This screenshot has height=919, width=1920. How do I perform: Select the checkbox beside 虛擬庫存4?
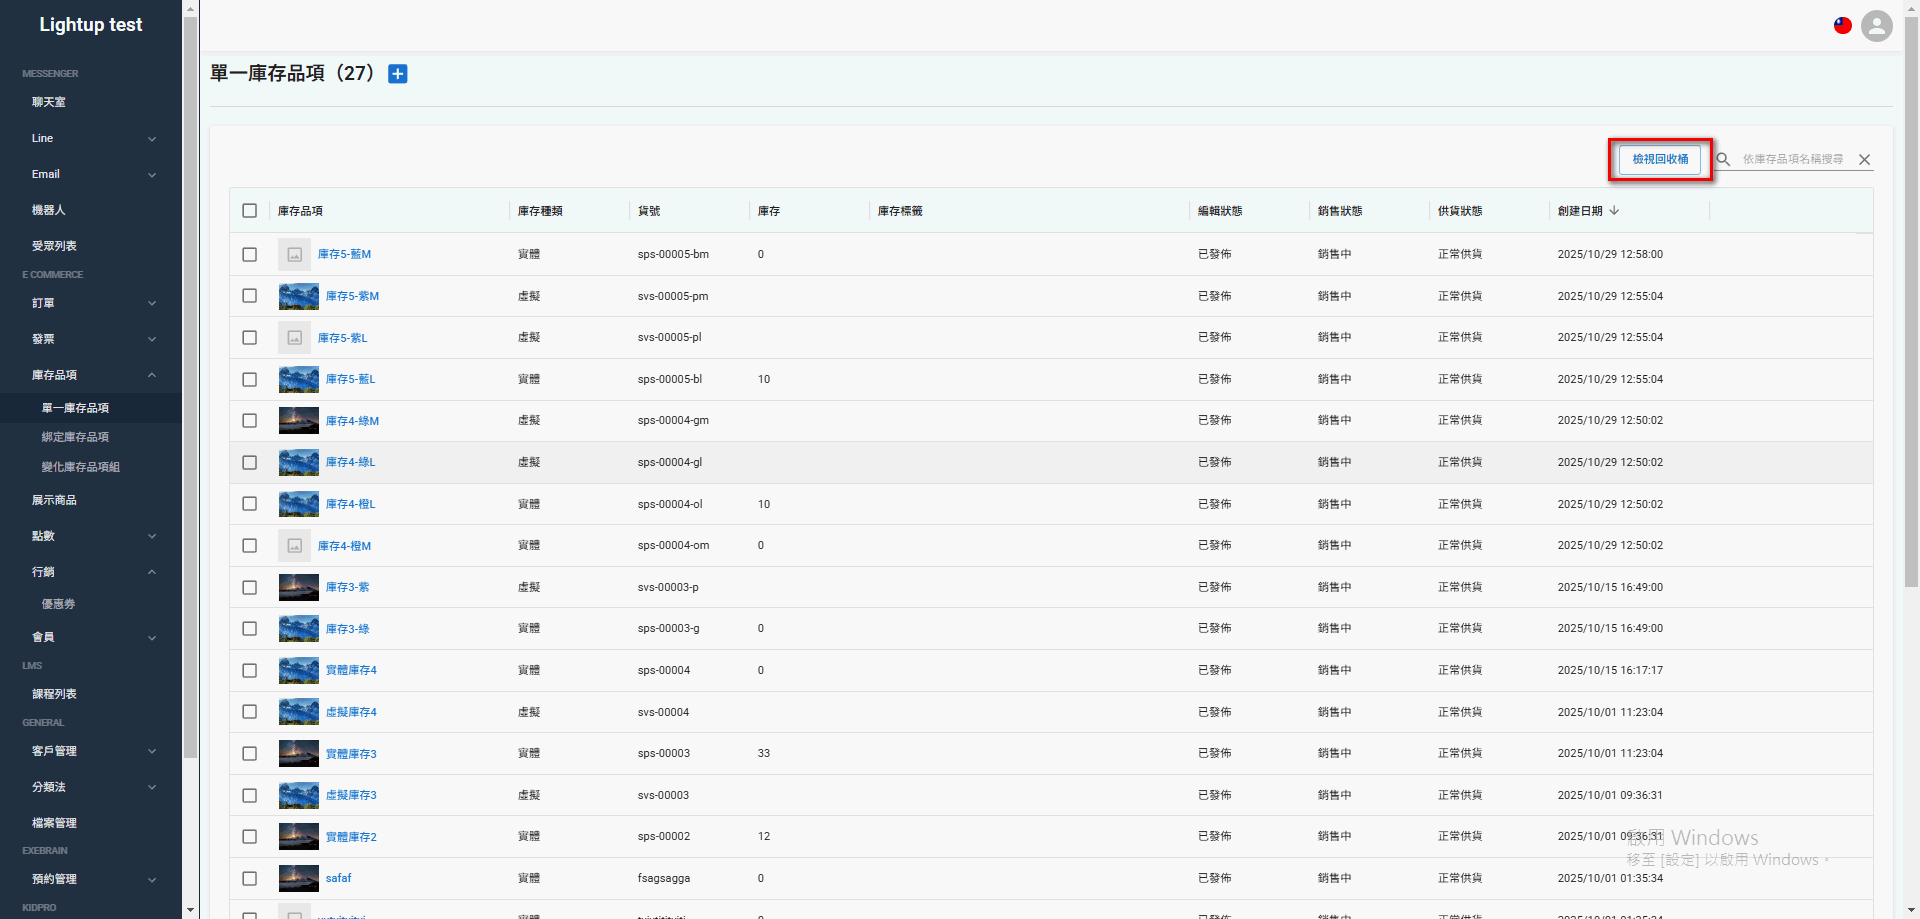point(250,712)
